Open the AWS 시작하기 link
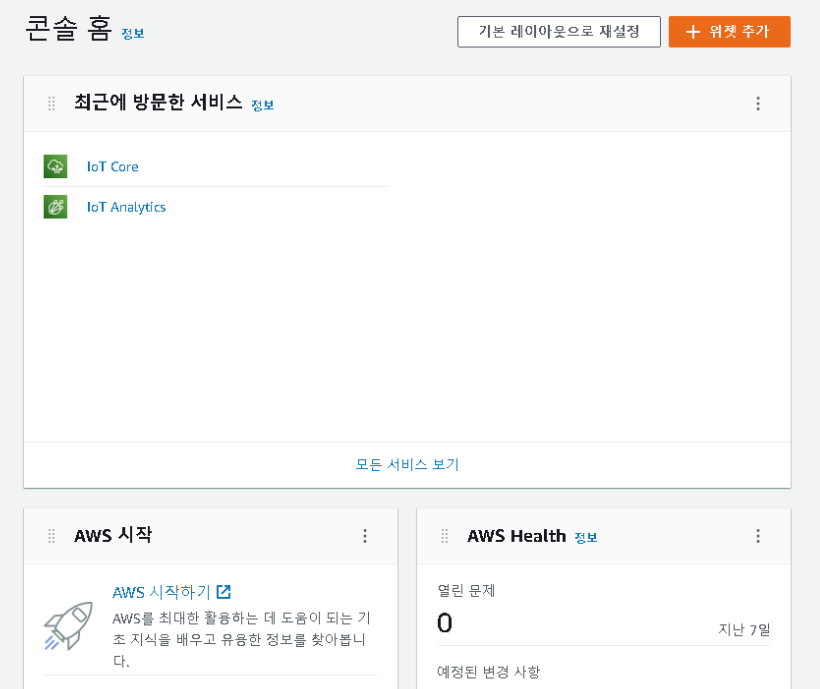 [161, 592]
